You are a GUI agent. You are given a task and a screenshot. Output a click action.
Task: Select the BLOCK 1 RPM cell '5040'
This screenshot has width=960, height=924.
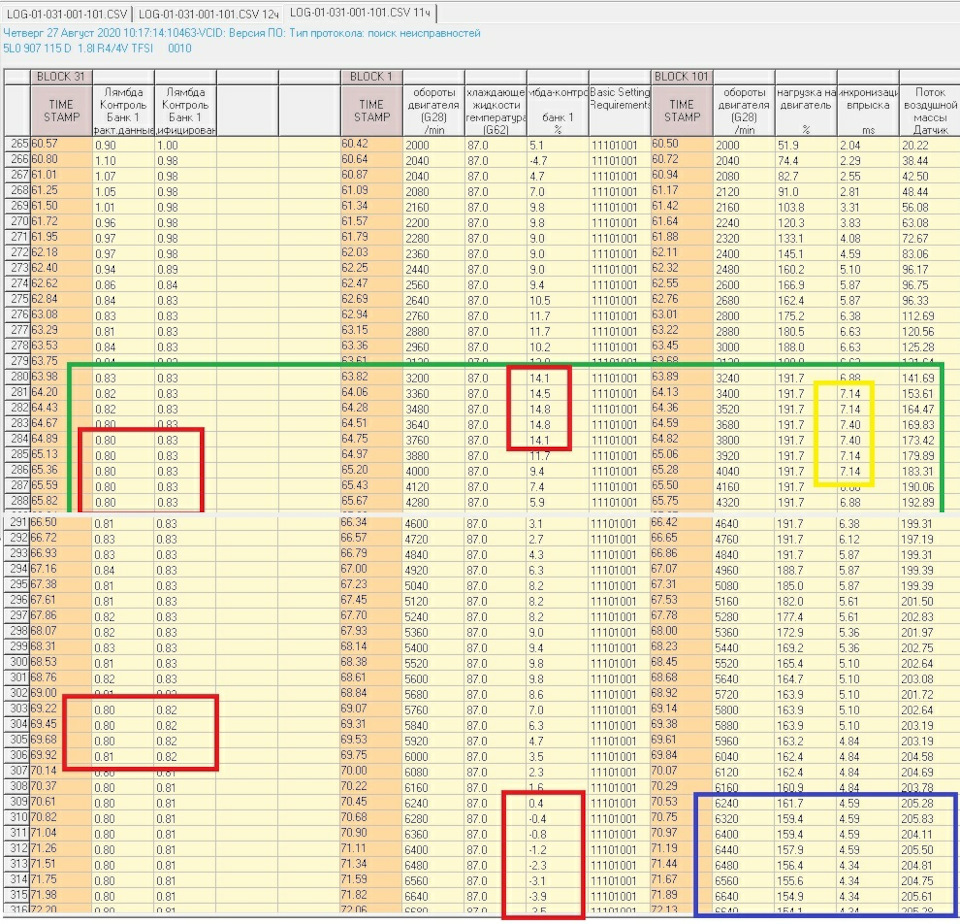(x=433, y=586)
